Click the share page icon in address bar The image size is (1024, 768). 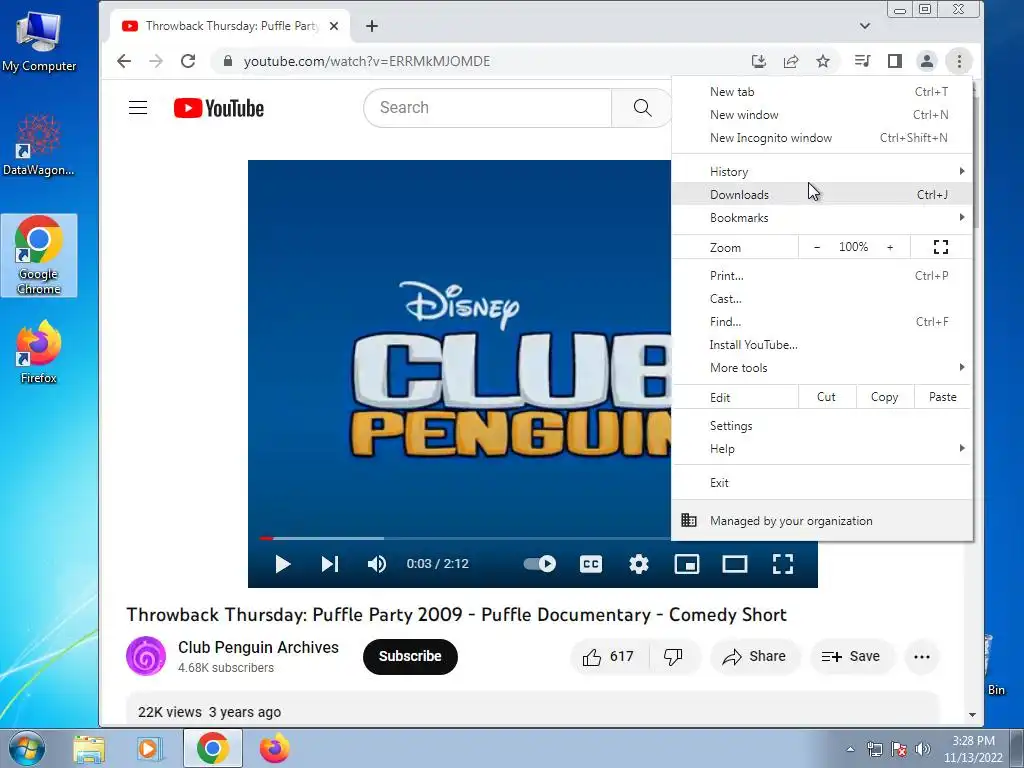791,61
